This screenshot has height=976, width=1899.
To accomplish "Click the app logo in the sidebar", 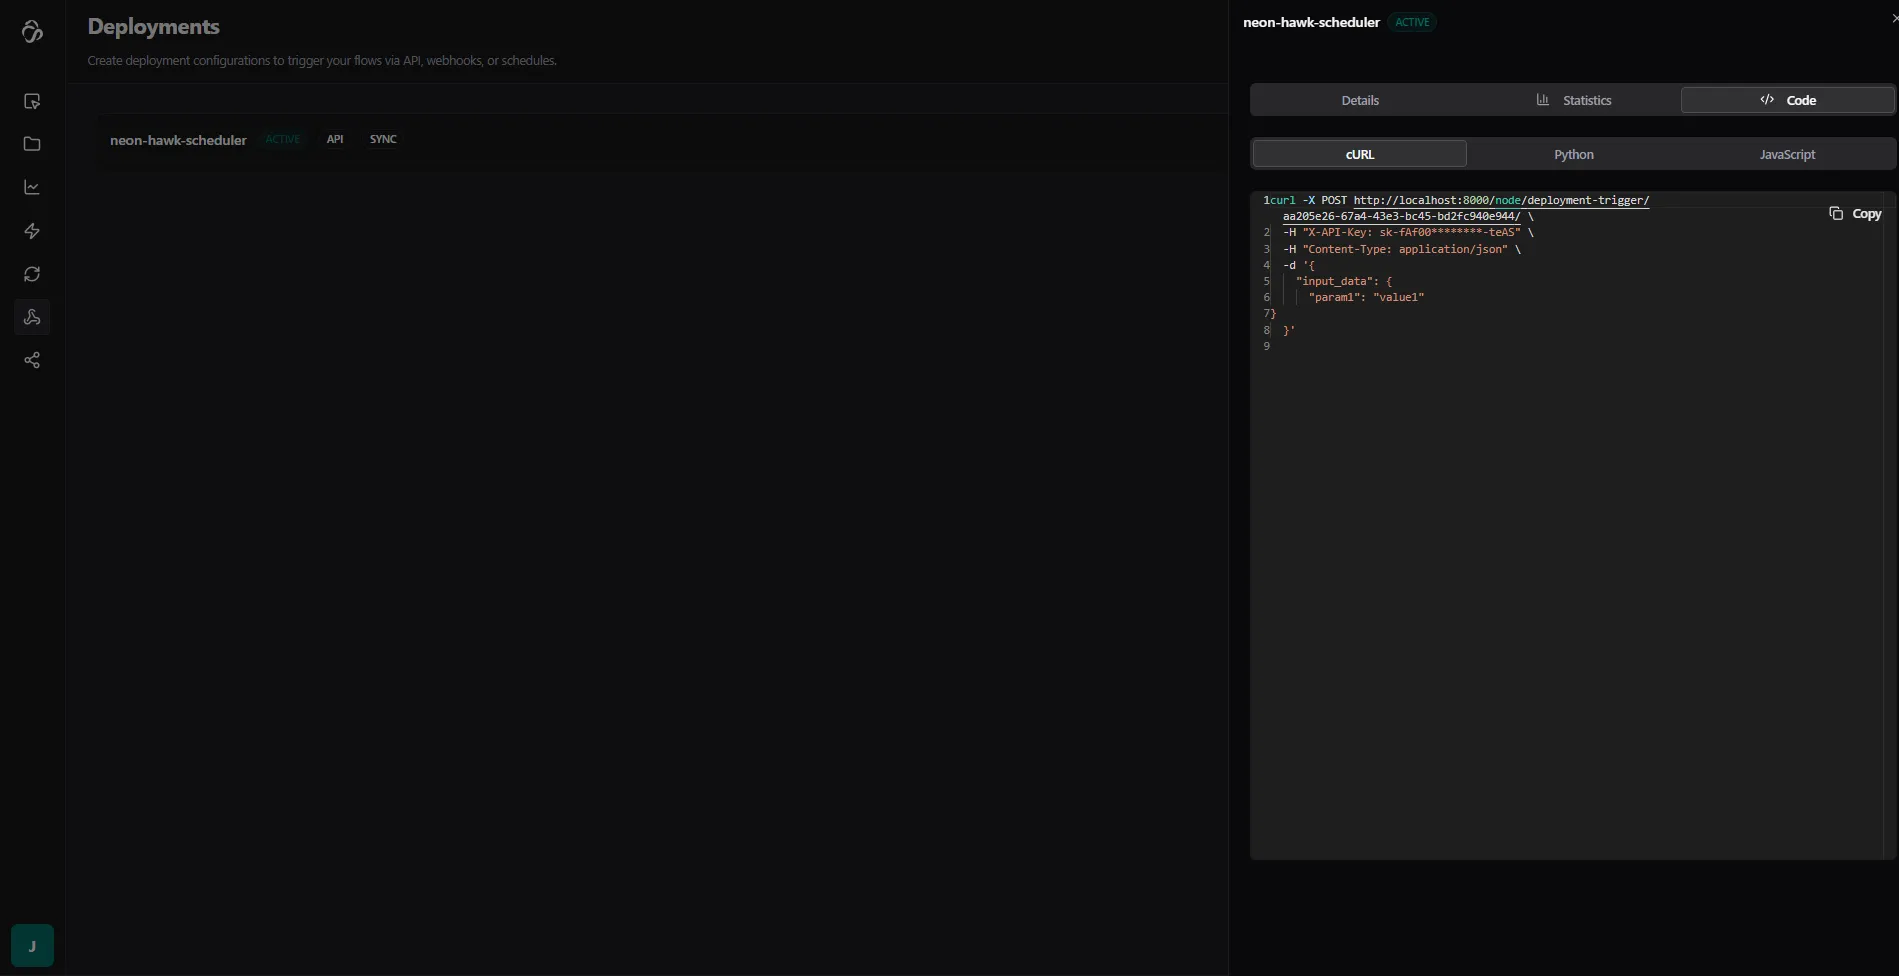I will (32, 32).
